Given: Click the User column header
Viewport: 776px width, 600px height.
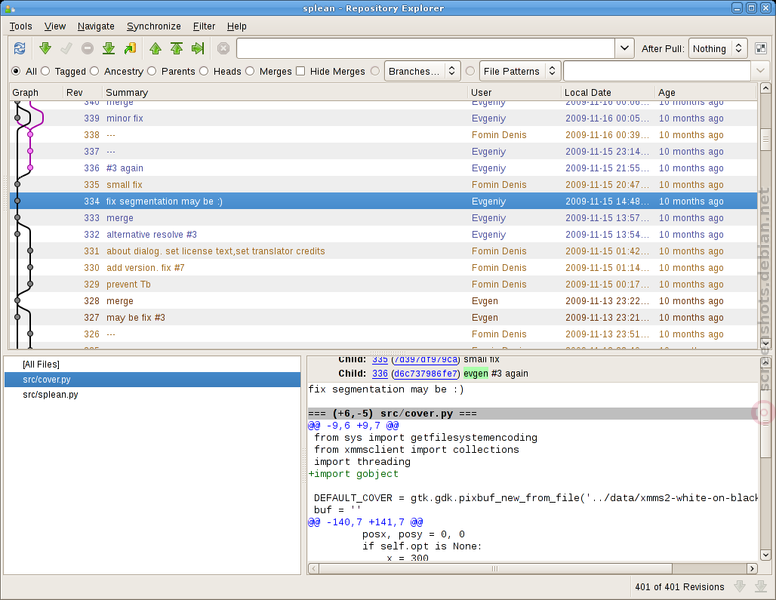Looking at the screenshot, I should tap(514, 93).
